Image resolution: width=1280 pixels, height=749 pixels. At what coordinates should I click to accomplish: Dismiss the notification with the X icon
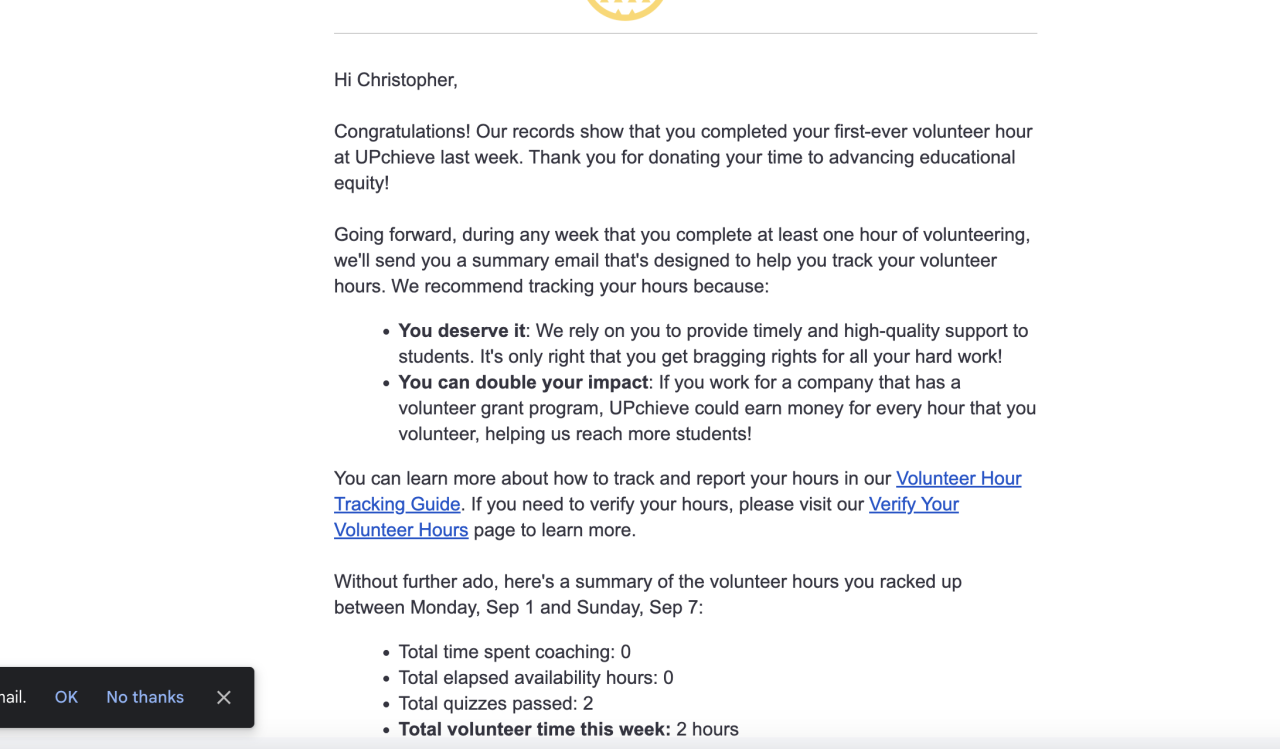224,697
